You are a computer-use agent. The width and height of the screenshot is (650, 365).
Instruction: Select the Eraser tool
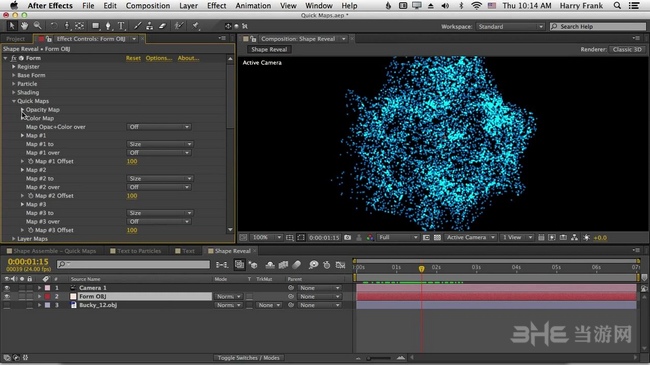tap(162, 26)
